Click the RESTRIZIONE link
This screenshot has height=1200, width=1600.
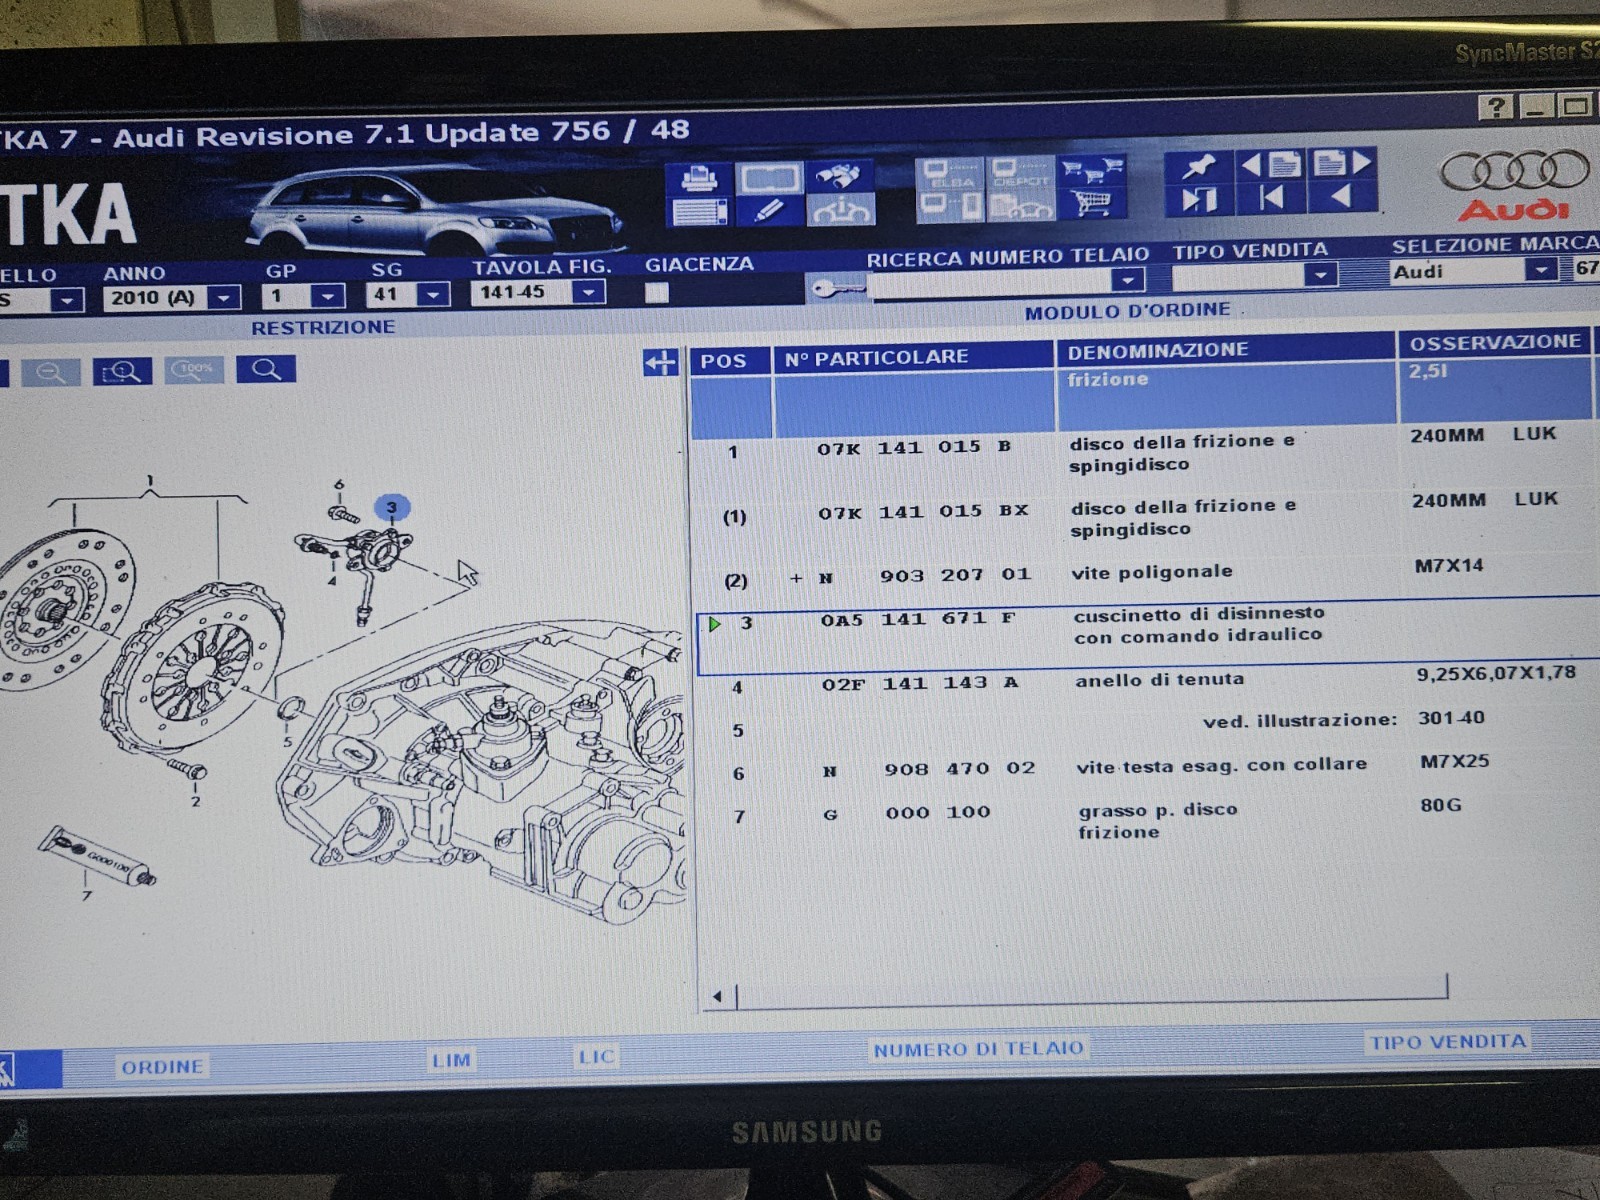point(323,327)
